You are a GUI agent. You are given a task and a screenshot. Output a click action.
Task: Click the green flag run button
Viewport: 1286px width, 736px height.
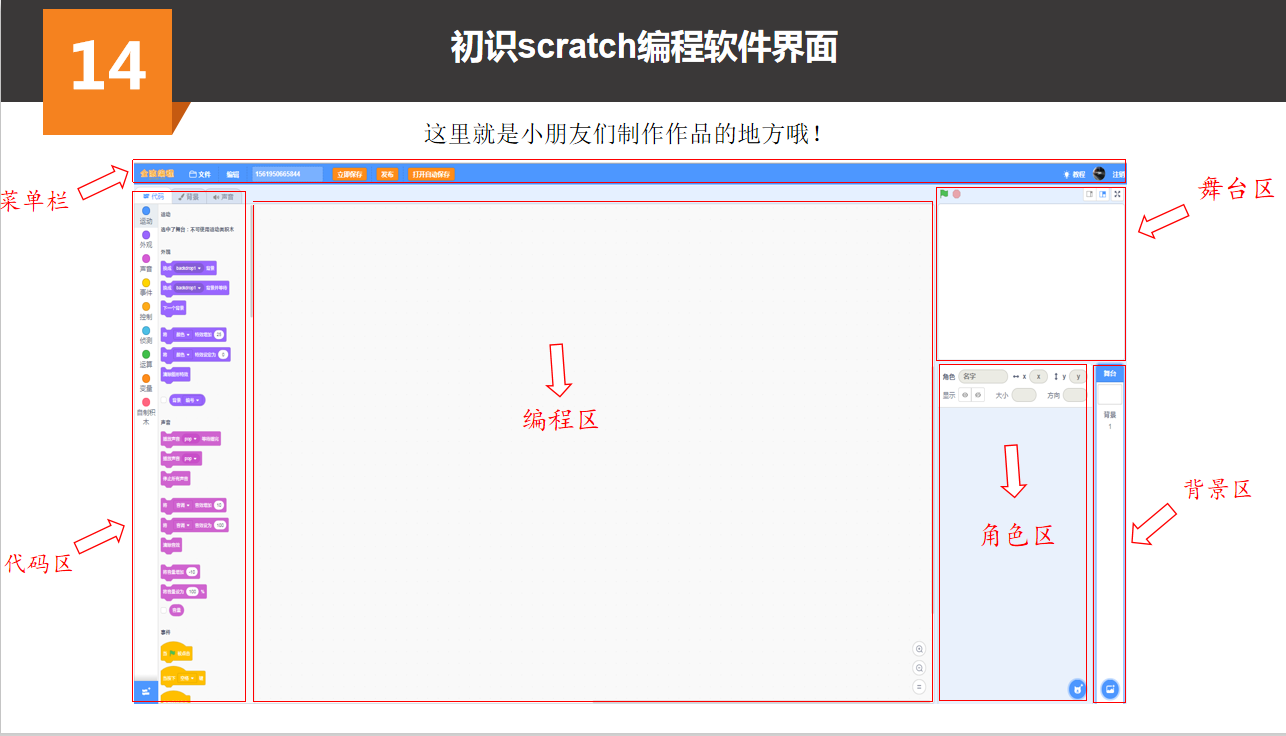pyautogui.click(x=944, y=194)
